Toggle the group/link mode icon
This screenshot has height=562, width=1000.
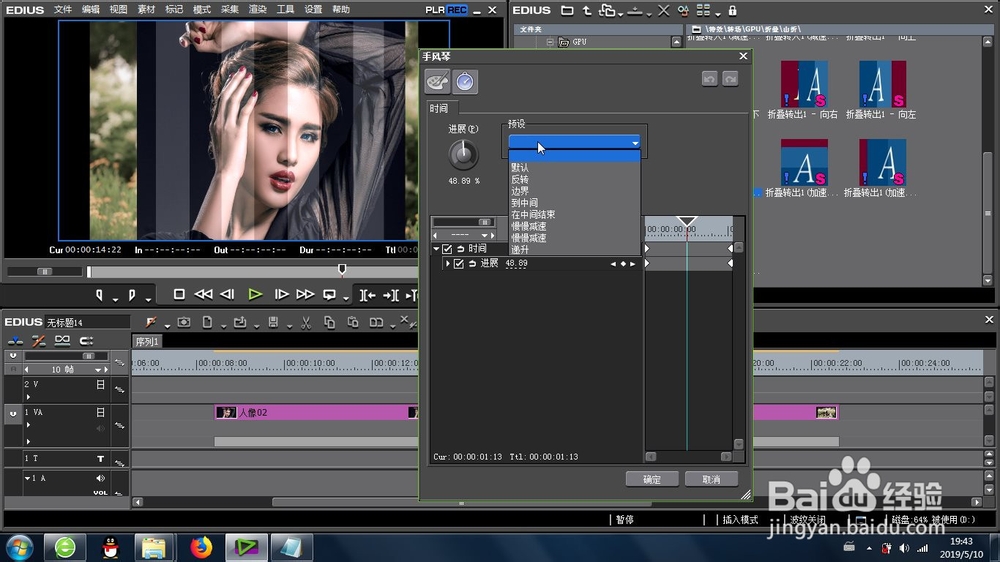62,341
